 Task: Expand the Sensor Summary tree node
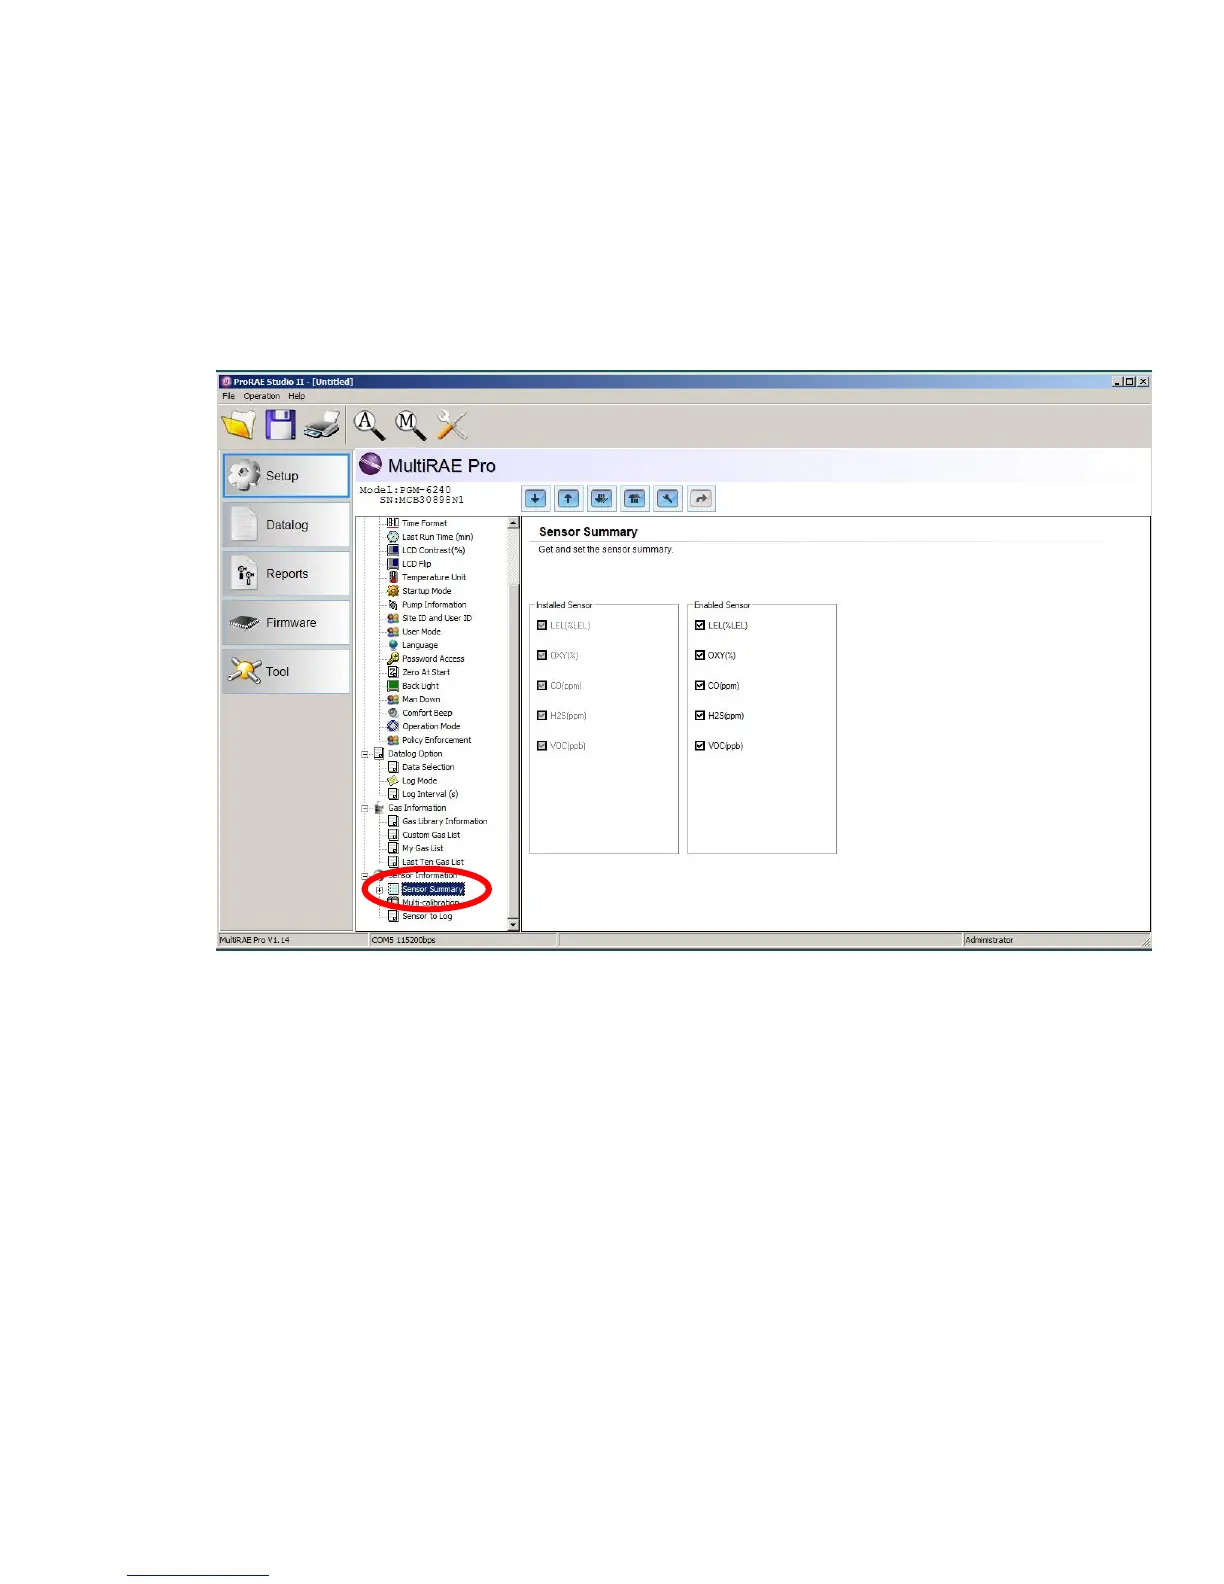point(379,889)
